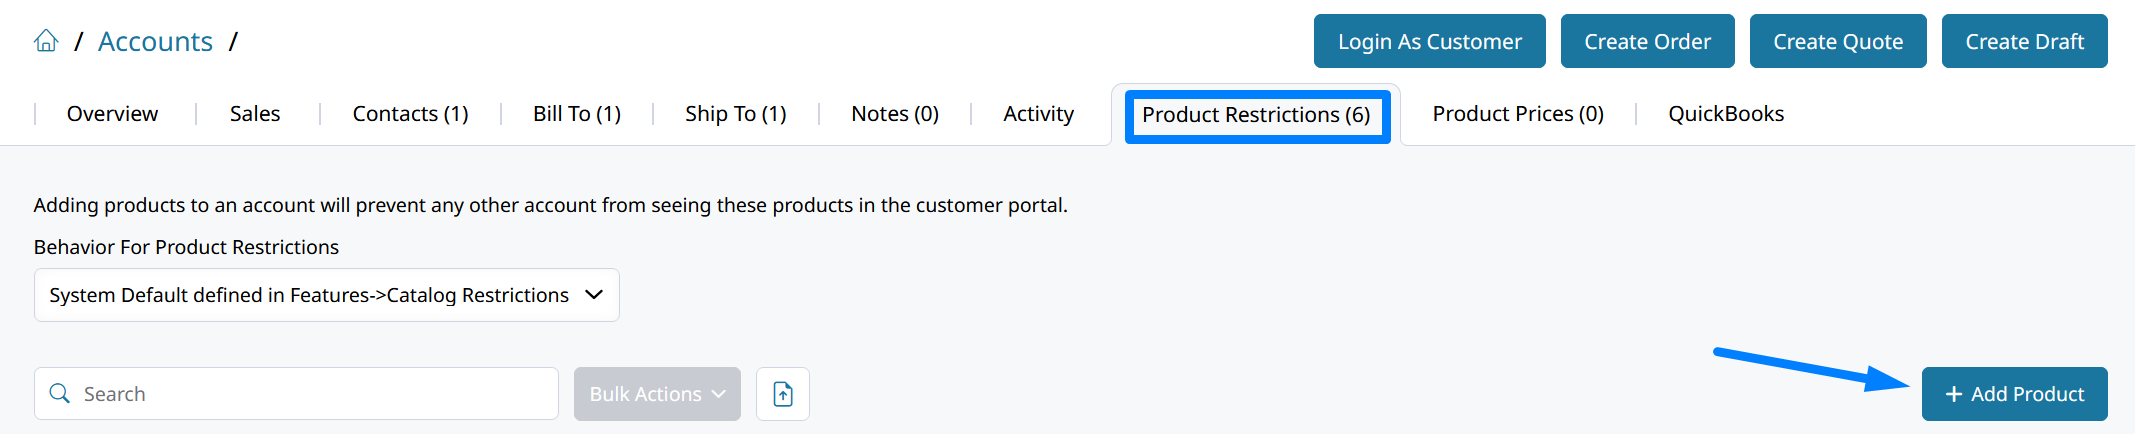The width and height of the screenshot is (2135, 434).
Task: View the Notes (0) tab
Action: click(x=895, y=114)
